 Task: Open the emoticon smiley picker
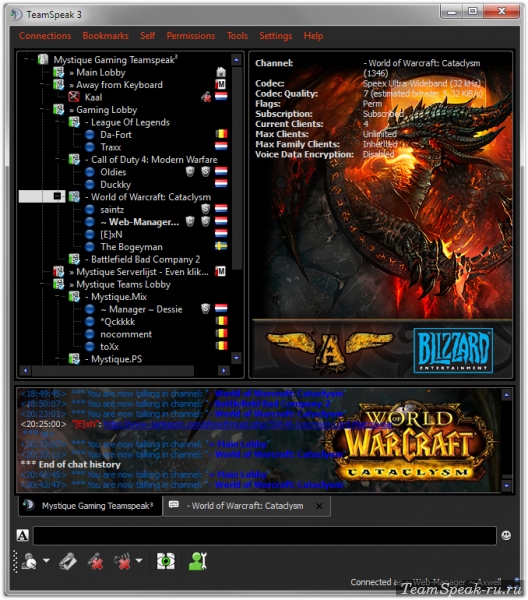point(506,535)
